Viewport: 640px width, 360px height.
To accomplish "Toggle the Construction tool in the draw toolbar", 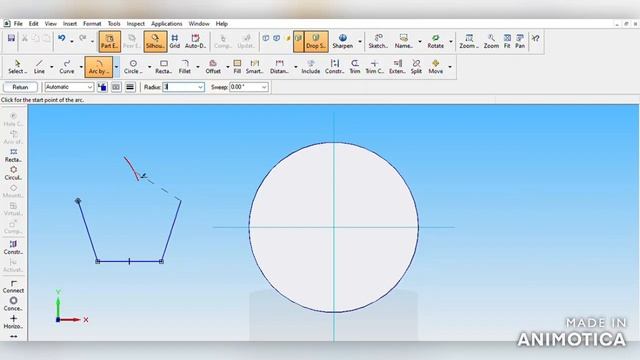I will [334, 67].
